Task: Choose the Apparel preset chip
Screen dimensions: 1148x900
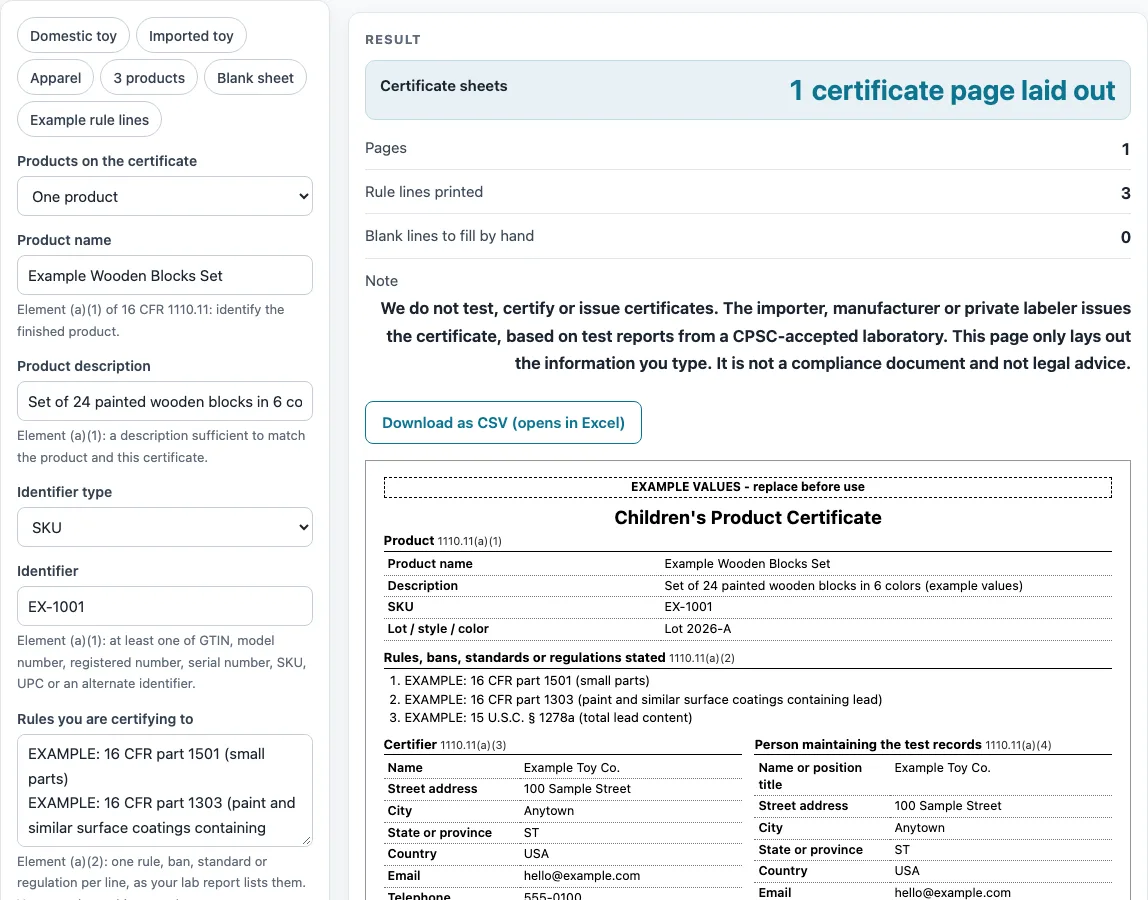Action: click(56, 78)
